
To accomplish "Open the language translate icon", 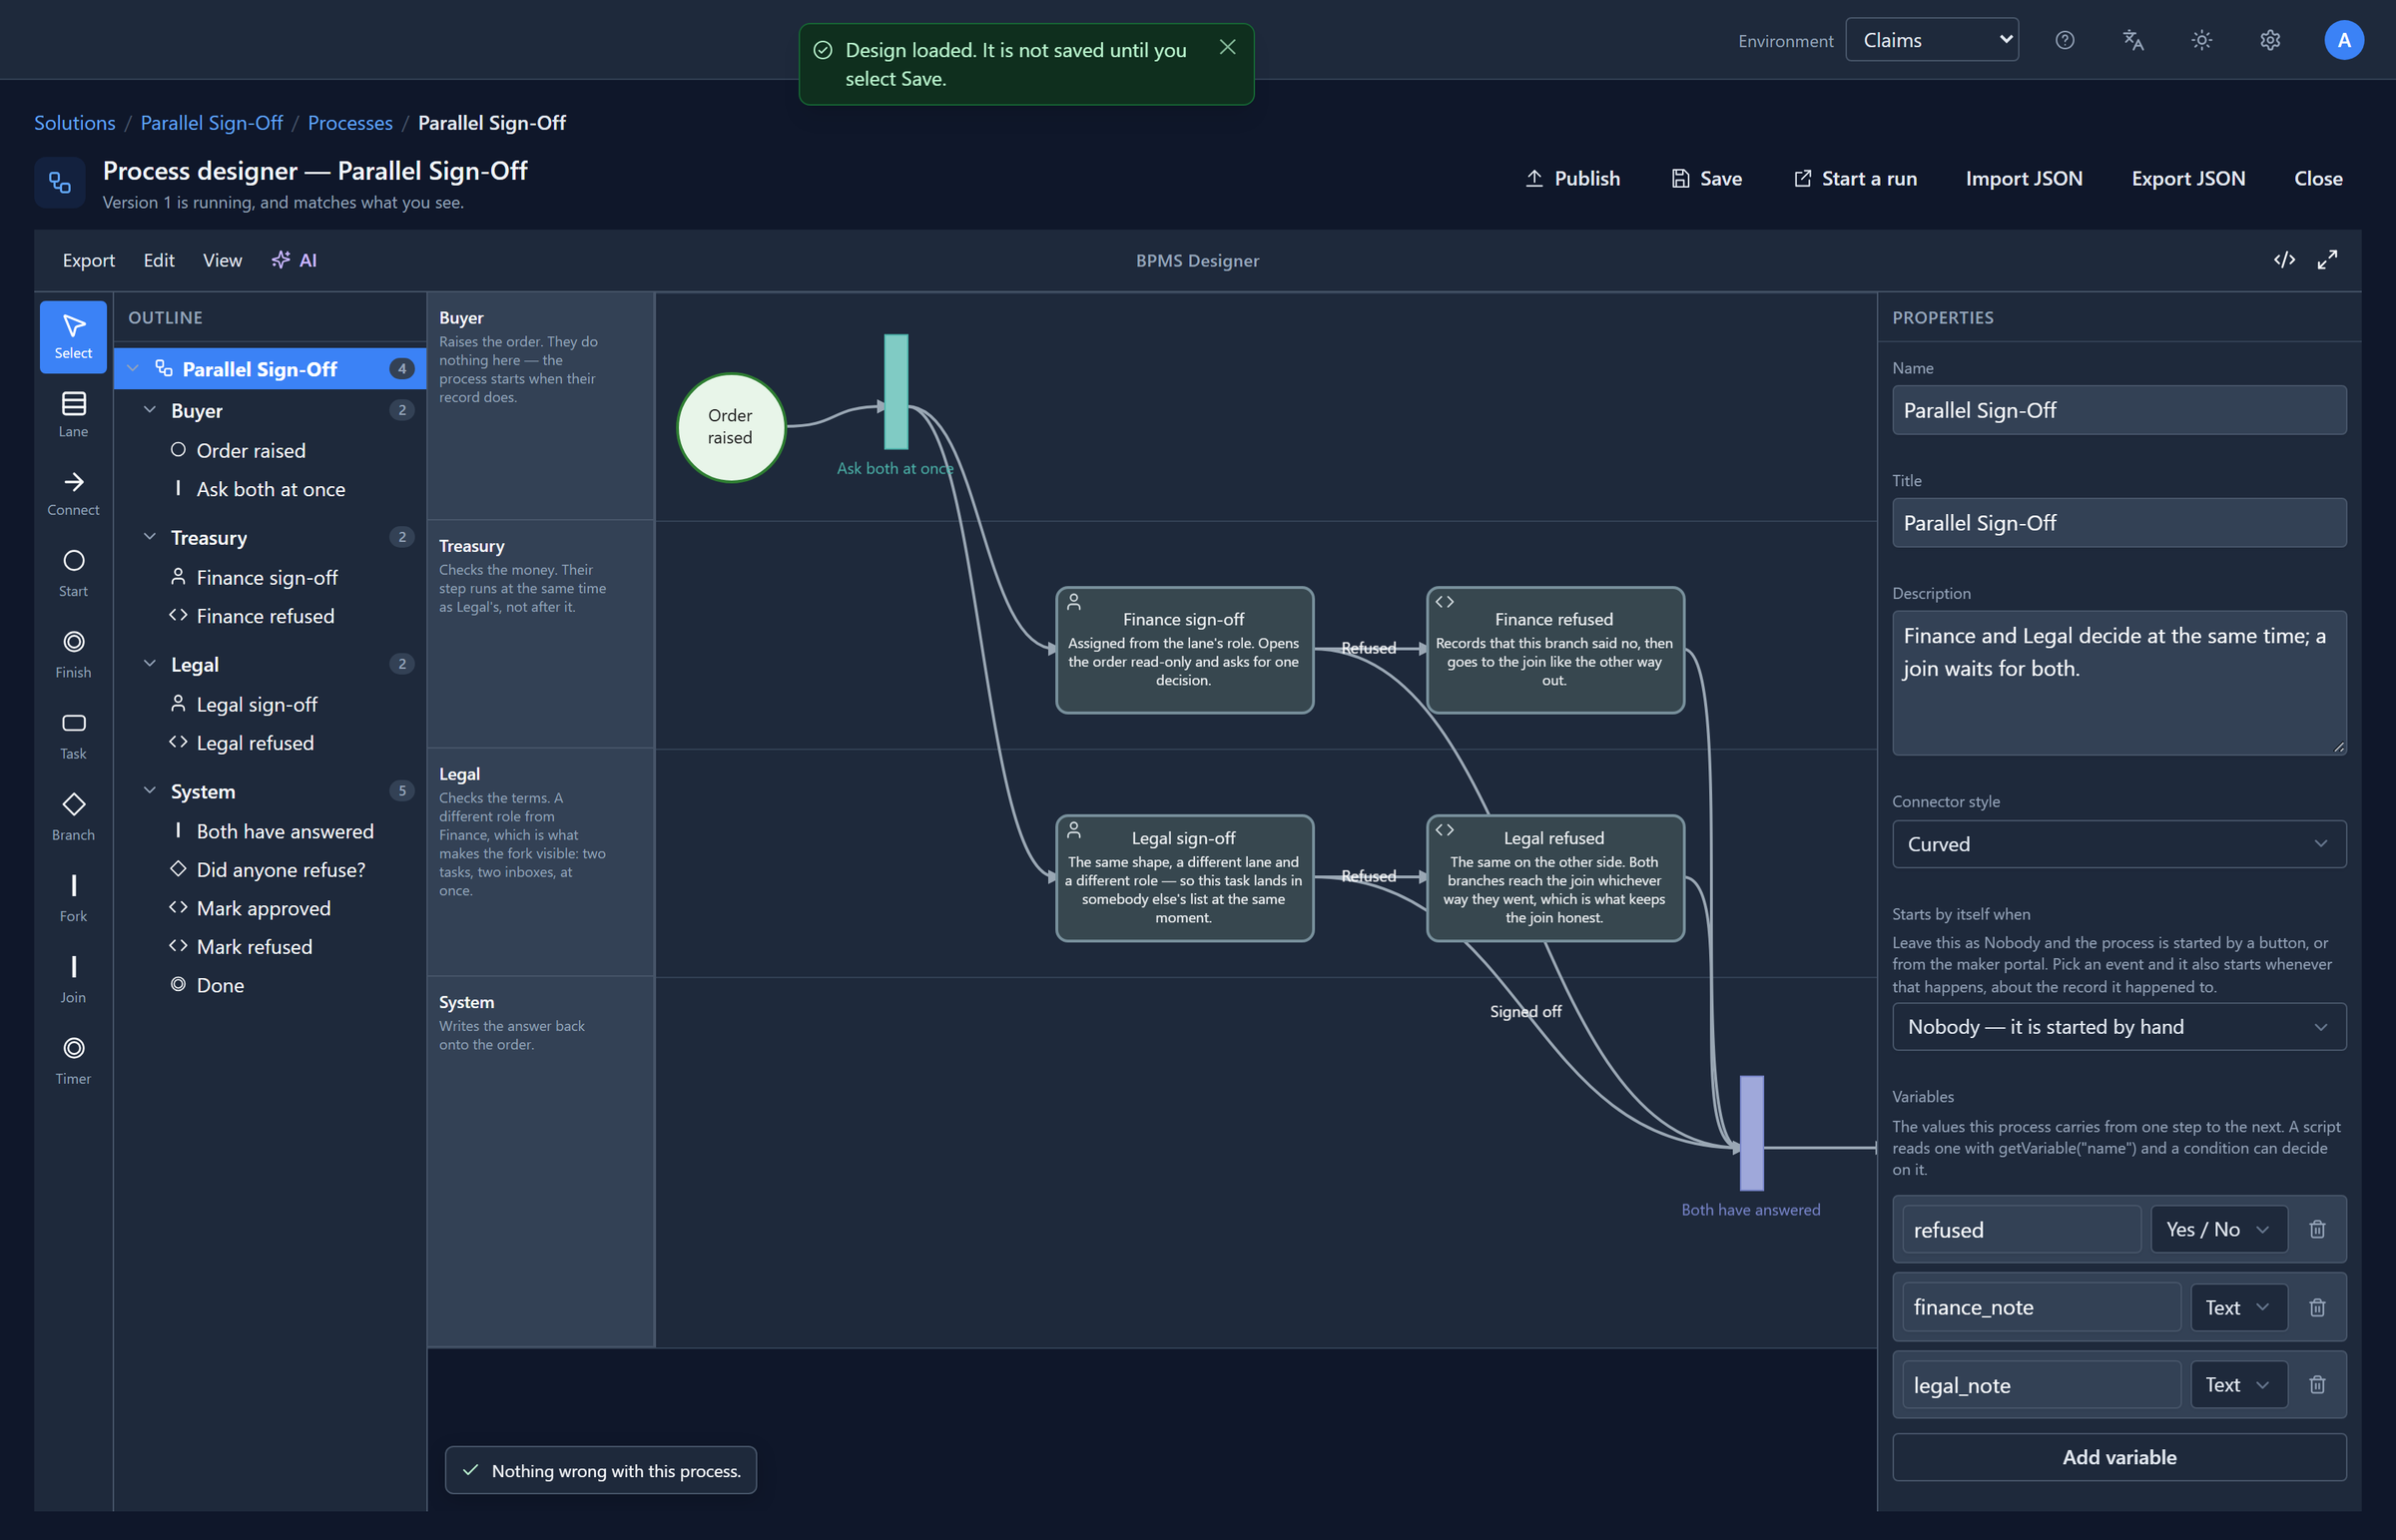I will coord(2133,40).
